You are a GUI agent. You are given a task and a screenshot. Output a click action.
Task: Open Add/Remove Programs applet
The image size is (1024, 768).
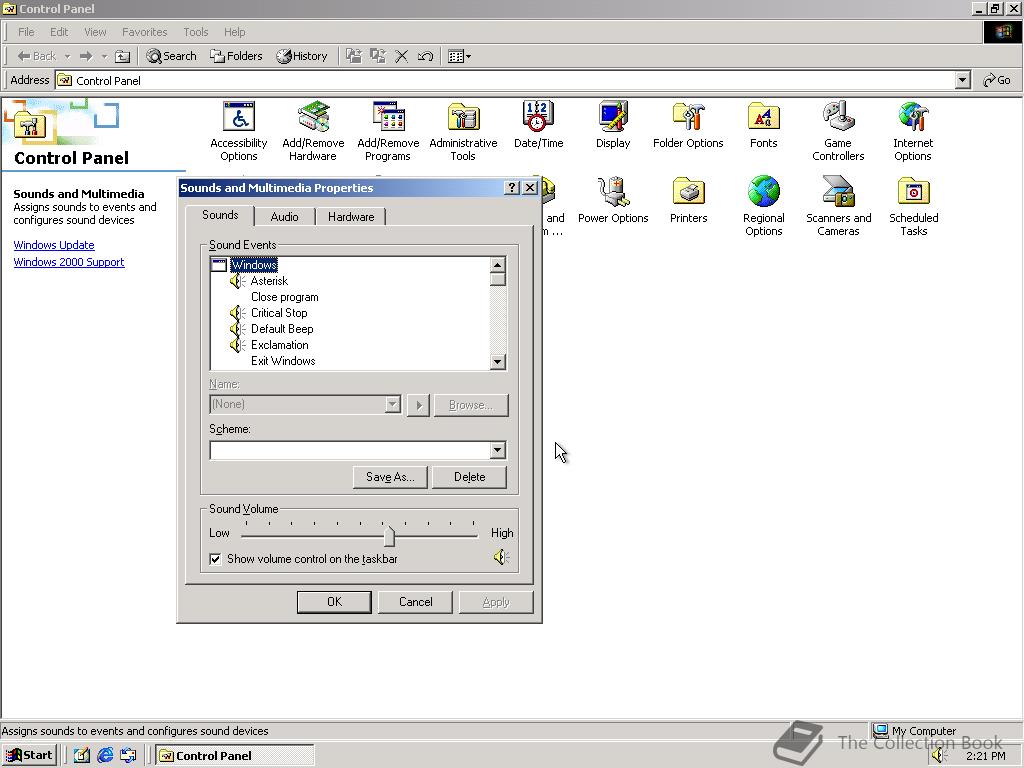tap(388, 131)
